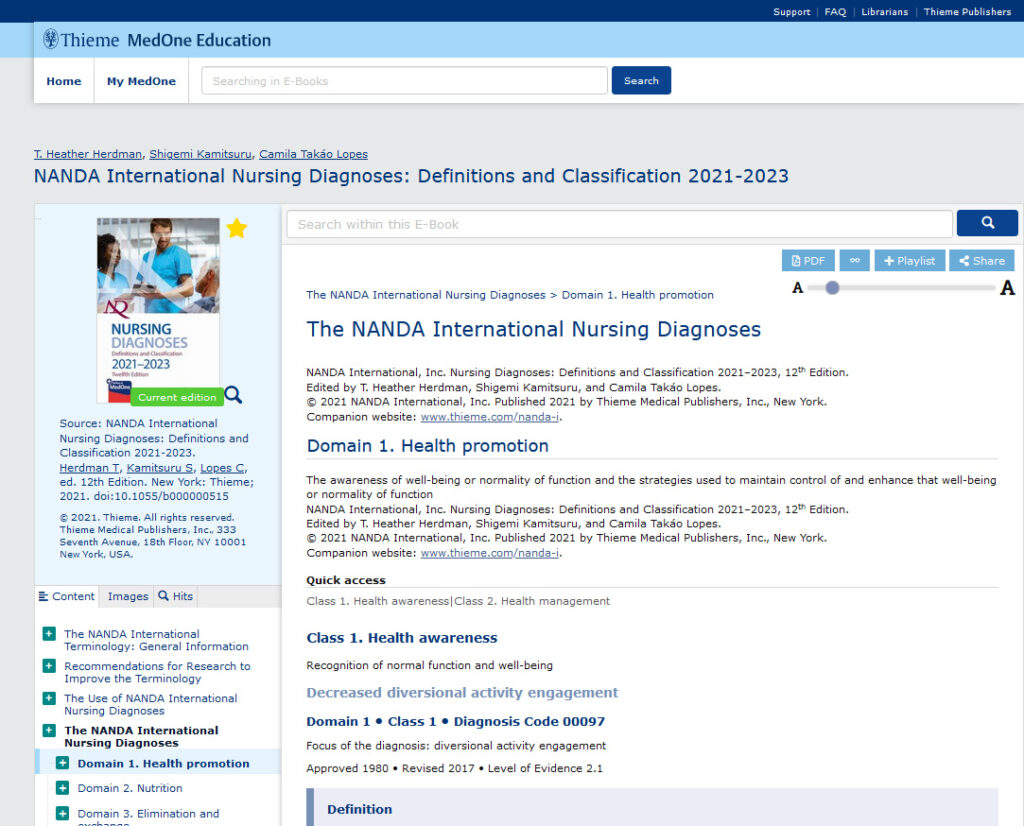Open the Hits tab
This screenshot has width=1024, height=826.
pos(176,596)
